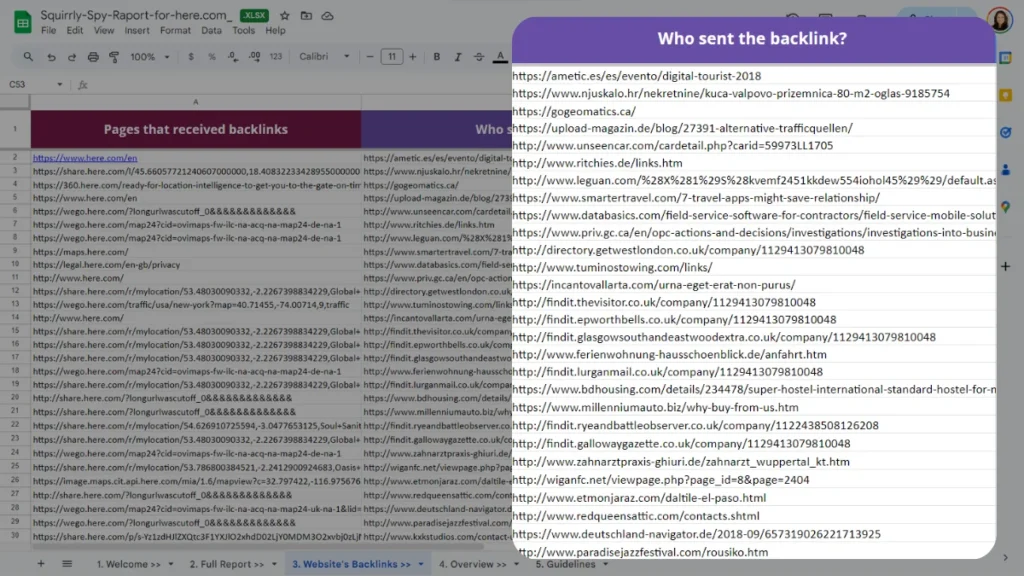Open Google Maps from side panel
The image size is (1024, 576).
[x=1006, y=206]
